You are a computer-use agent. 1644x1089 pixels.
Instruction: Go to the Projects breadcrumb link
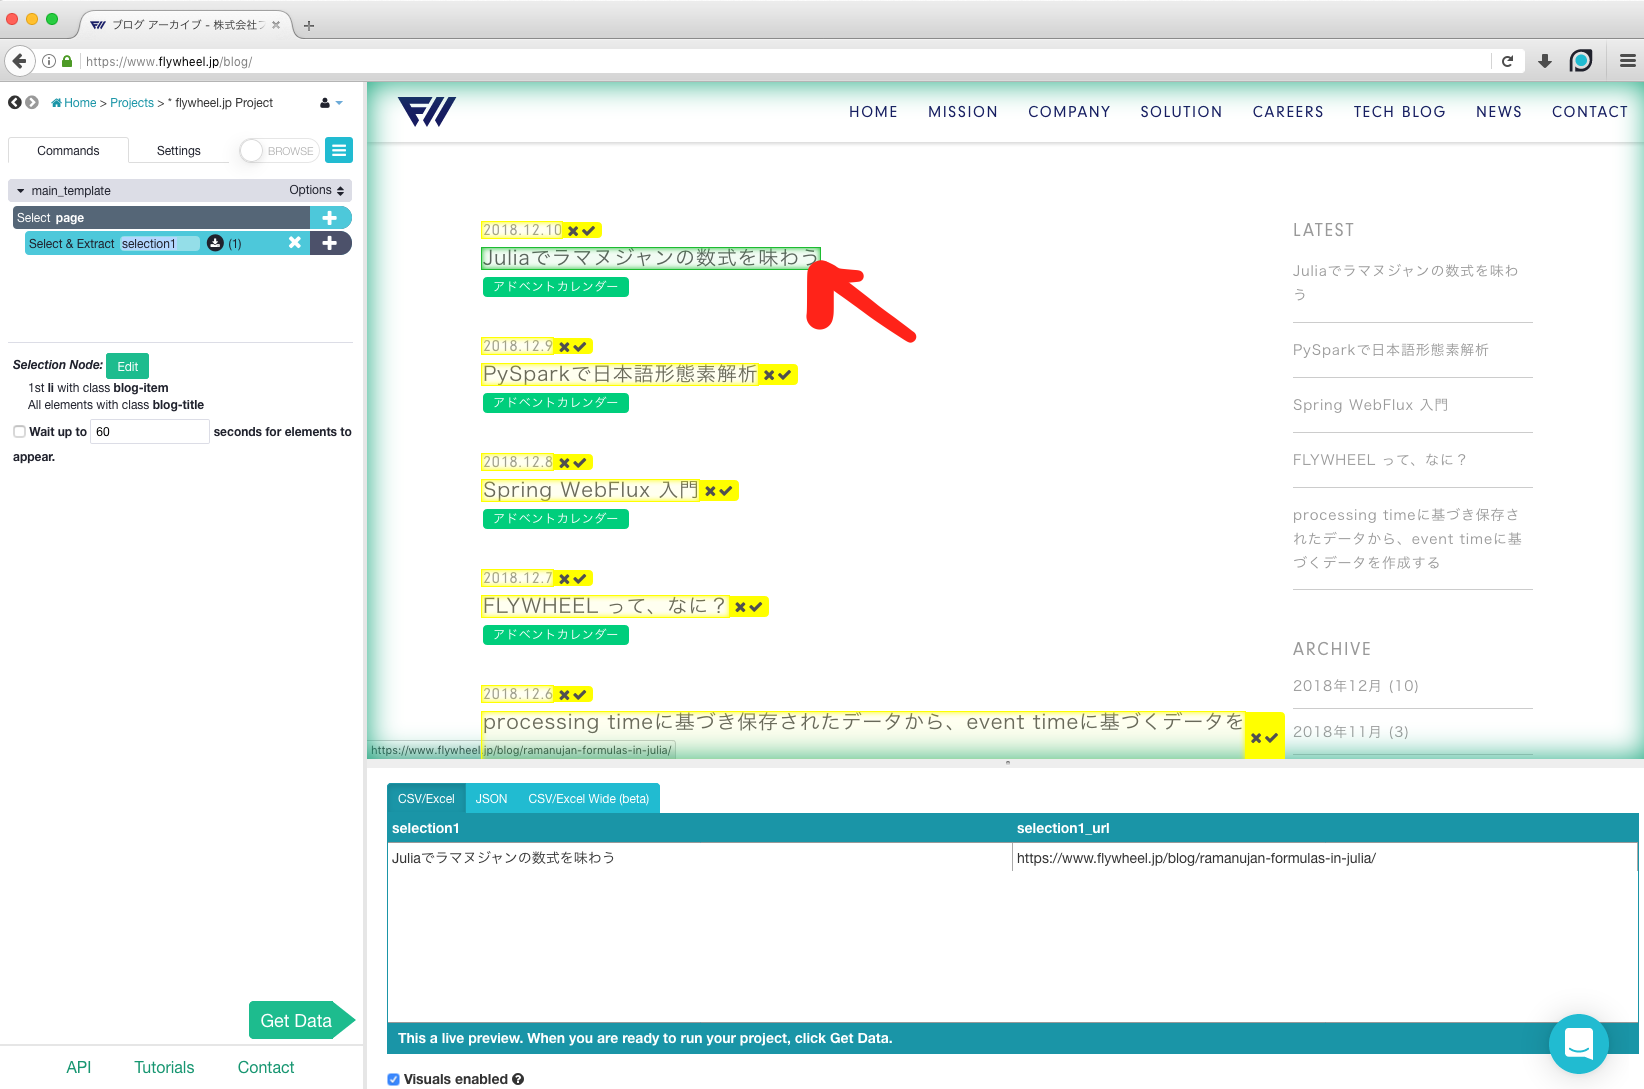[132, 103]
